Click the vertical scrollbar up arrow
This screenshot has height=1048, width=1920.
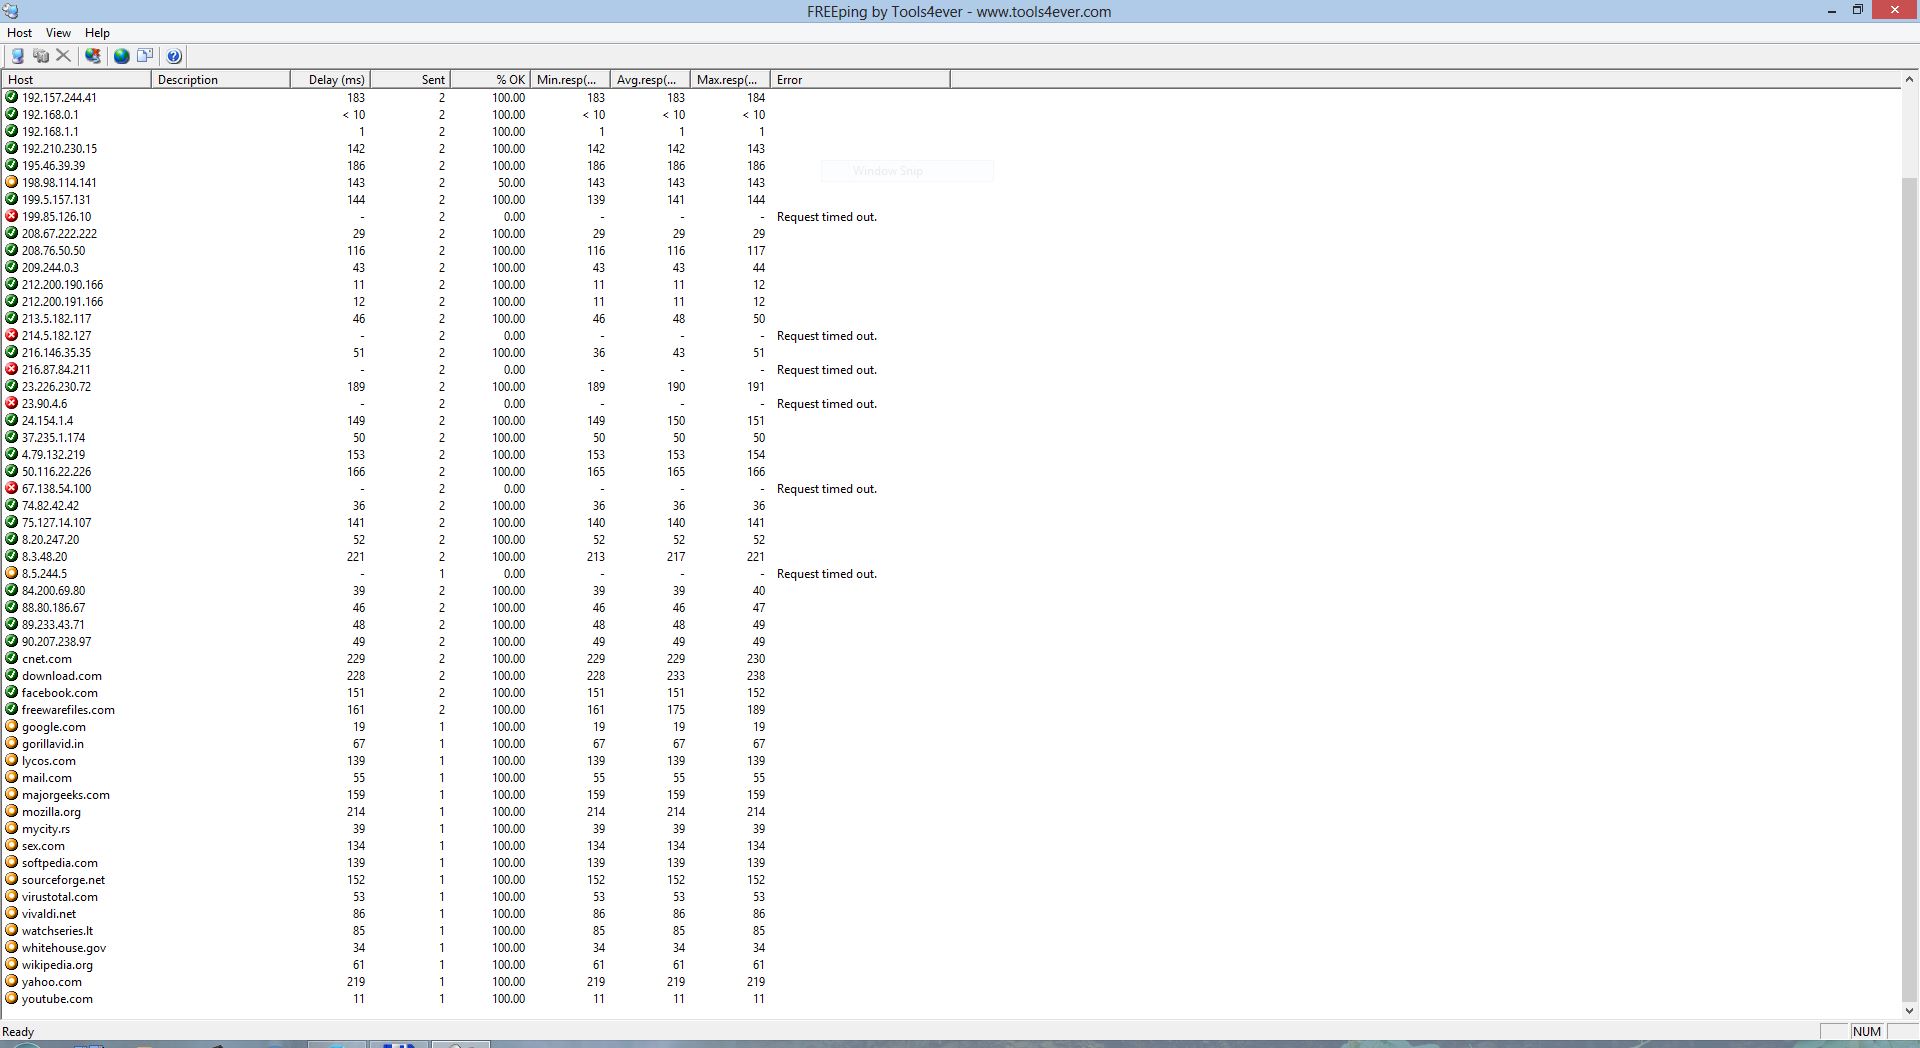click(x=1909, y=79)
